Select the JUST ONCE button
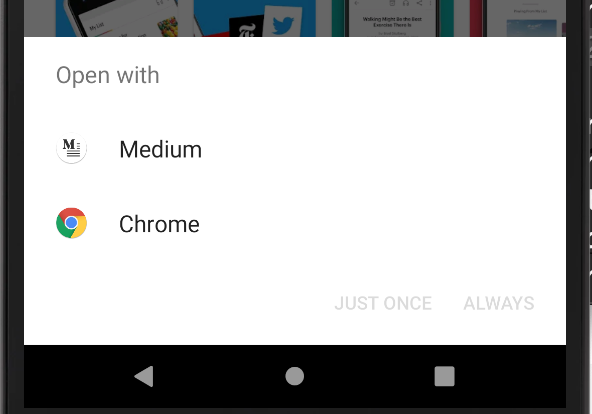The height and width of the screenshot is (414, 592). 383,303
